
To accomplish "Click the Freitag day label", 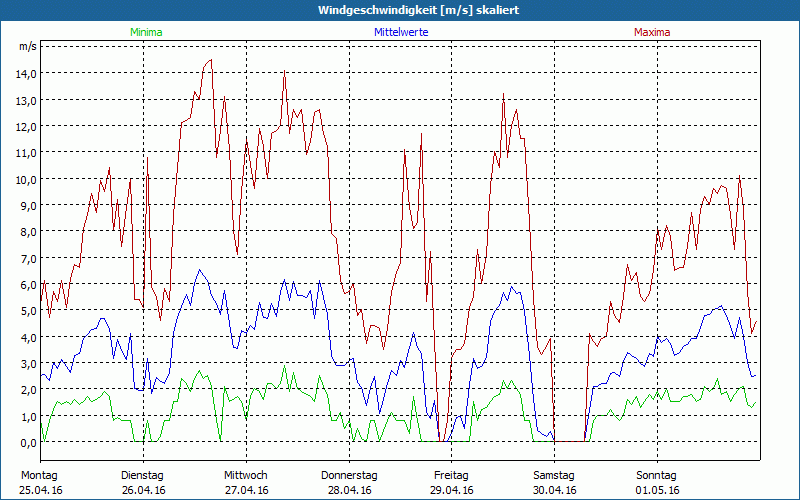I will 452,476.
